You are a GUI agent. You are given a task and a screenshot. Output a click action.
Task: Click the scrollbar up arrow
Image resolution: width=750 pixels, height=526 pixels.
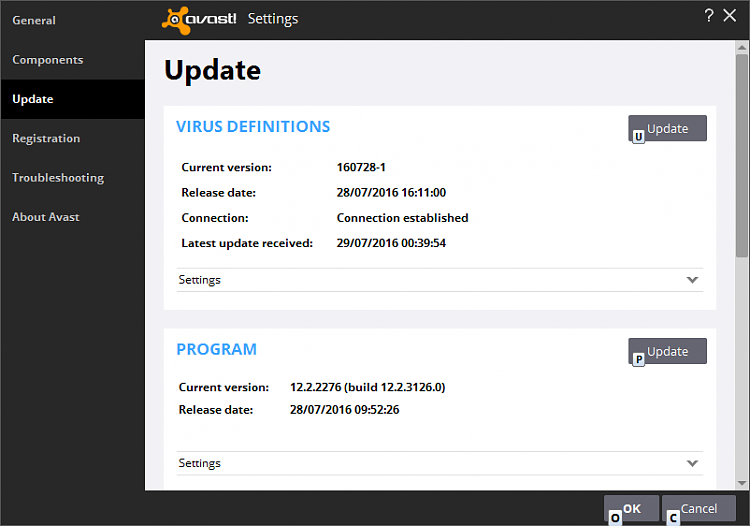coord(742,47)
